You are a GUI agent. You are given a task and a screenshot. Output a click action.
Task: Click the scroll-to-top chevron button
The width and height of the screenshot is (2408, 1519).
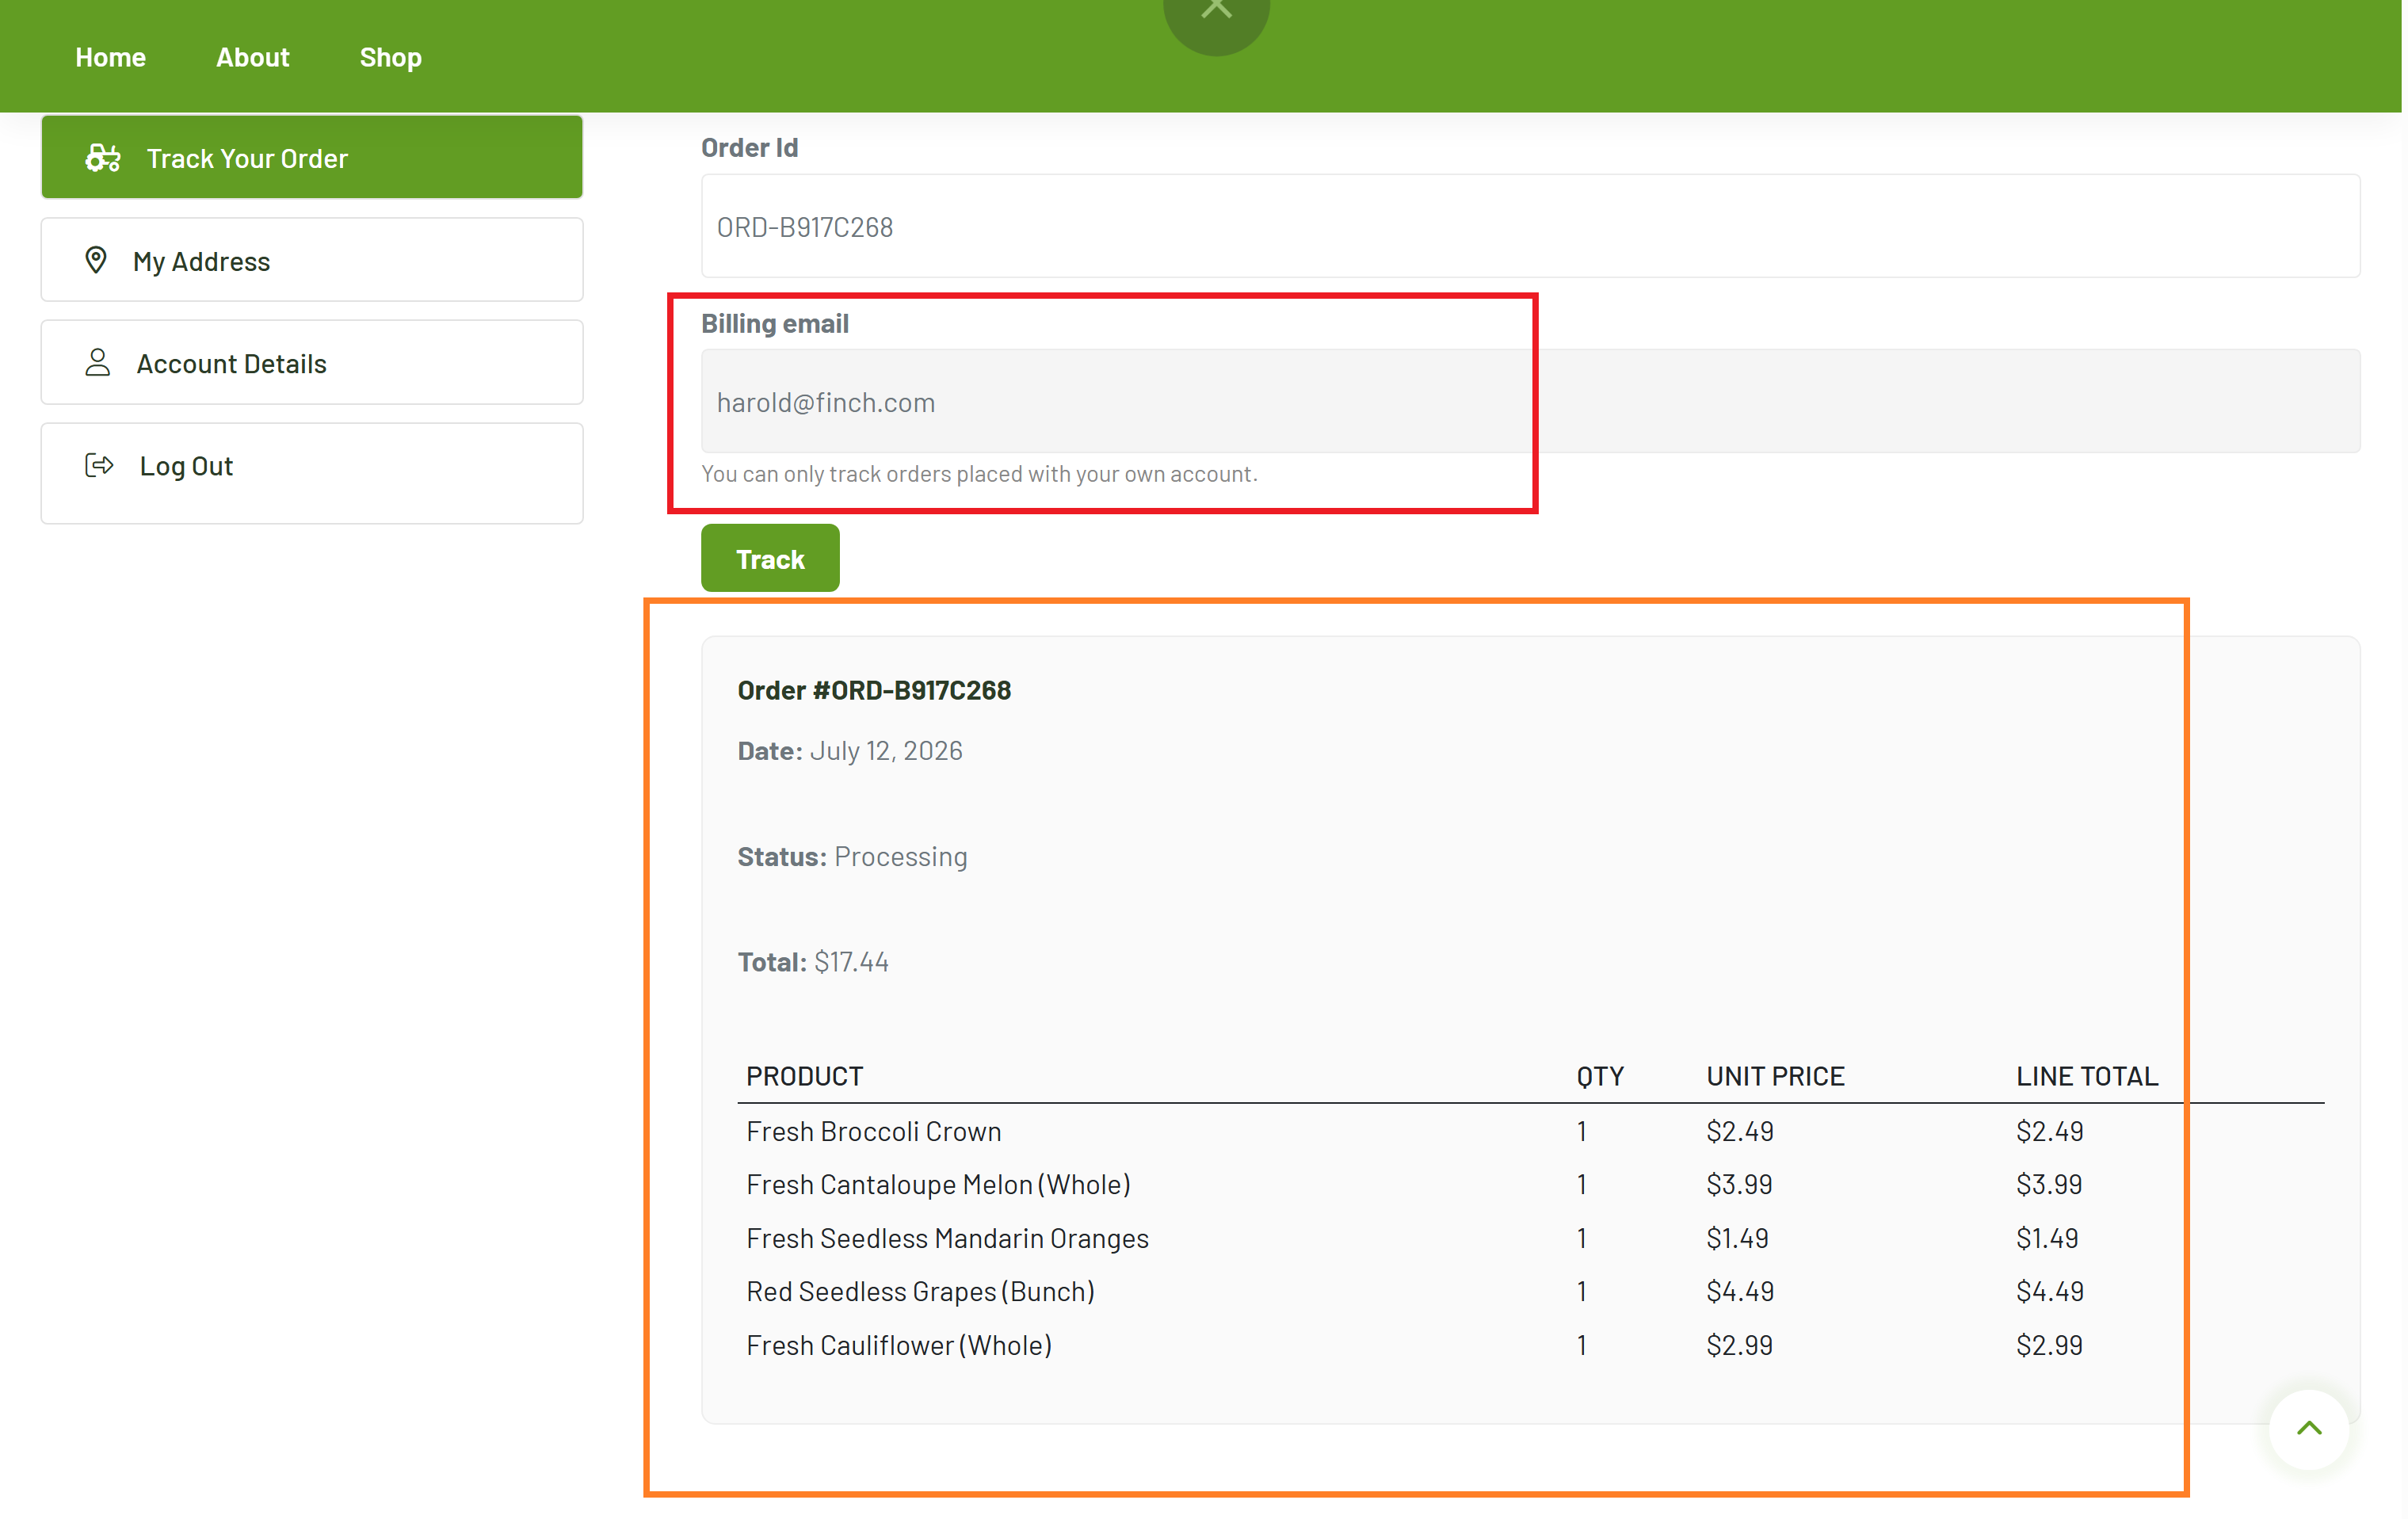(2308, 1428)
